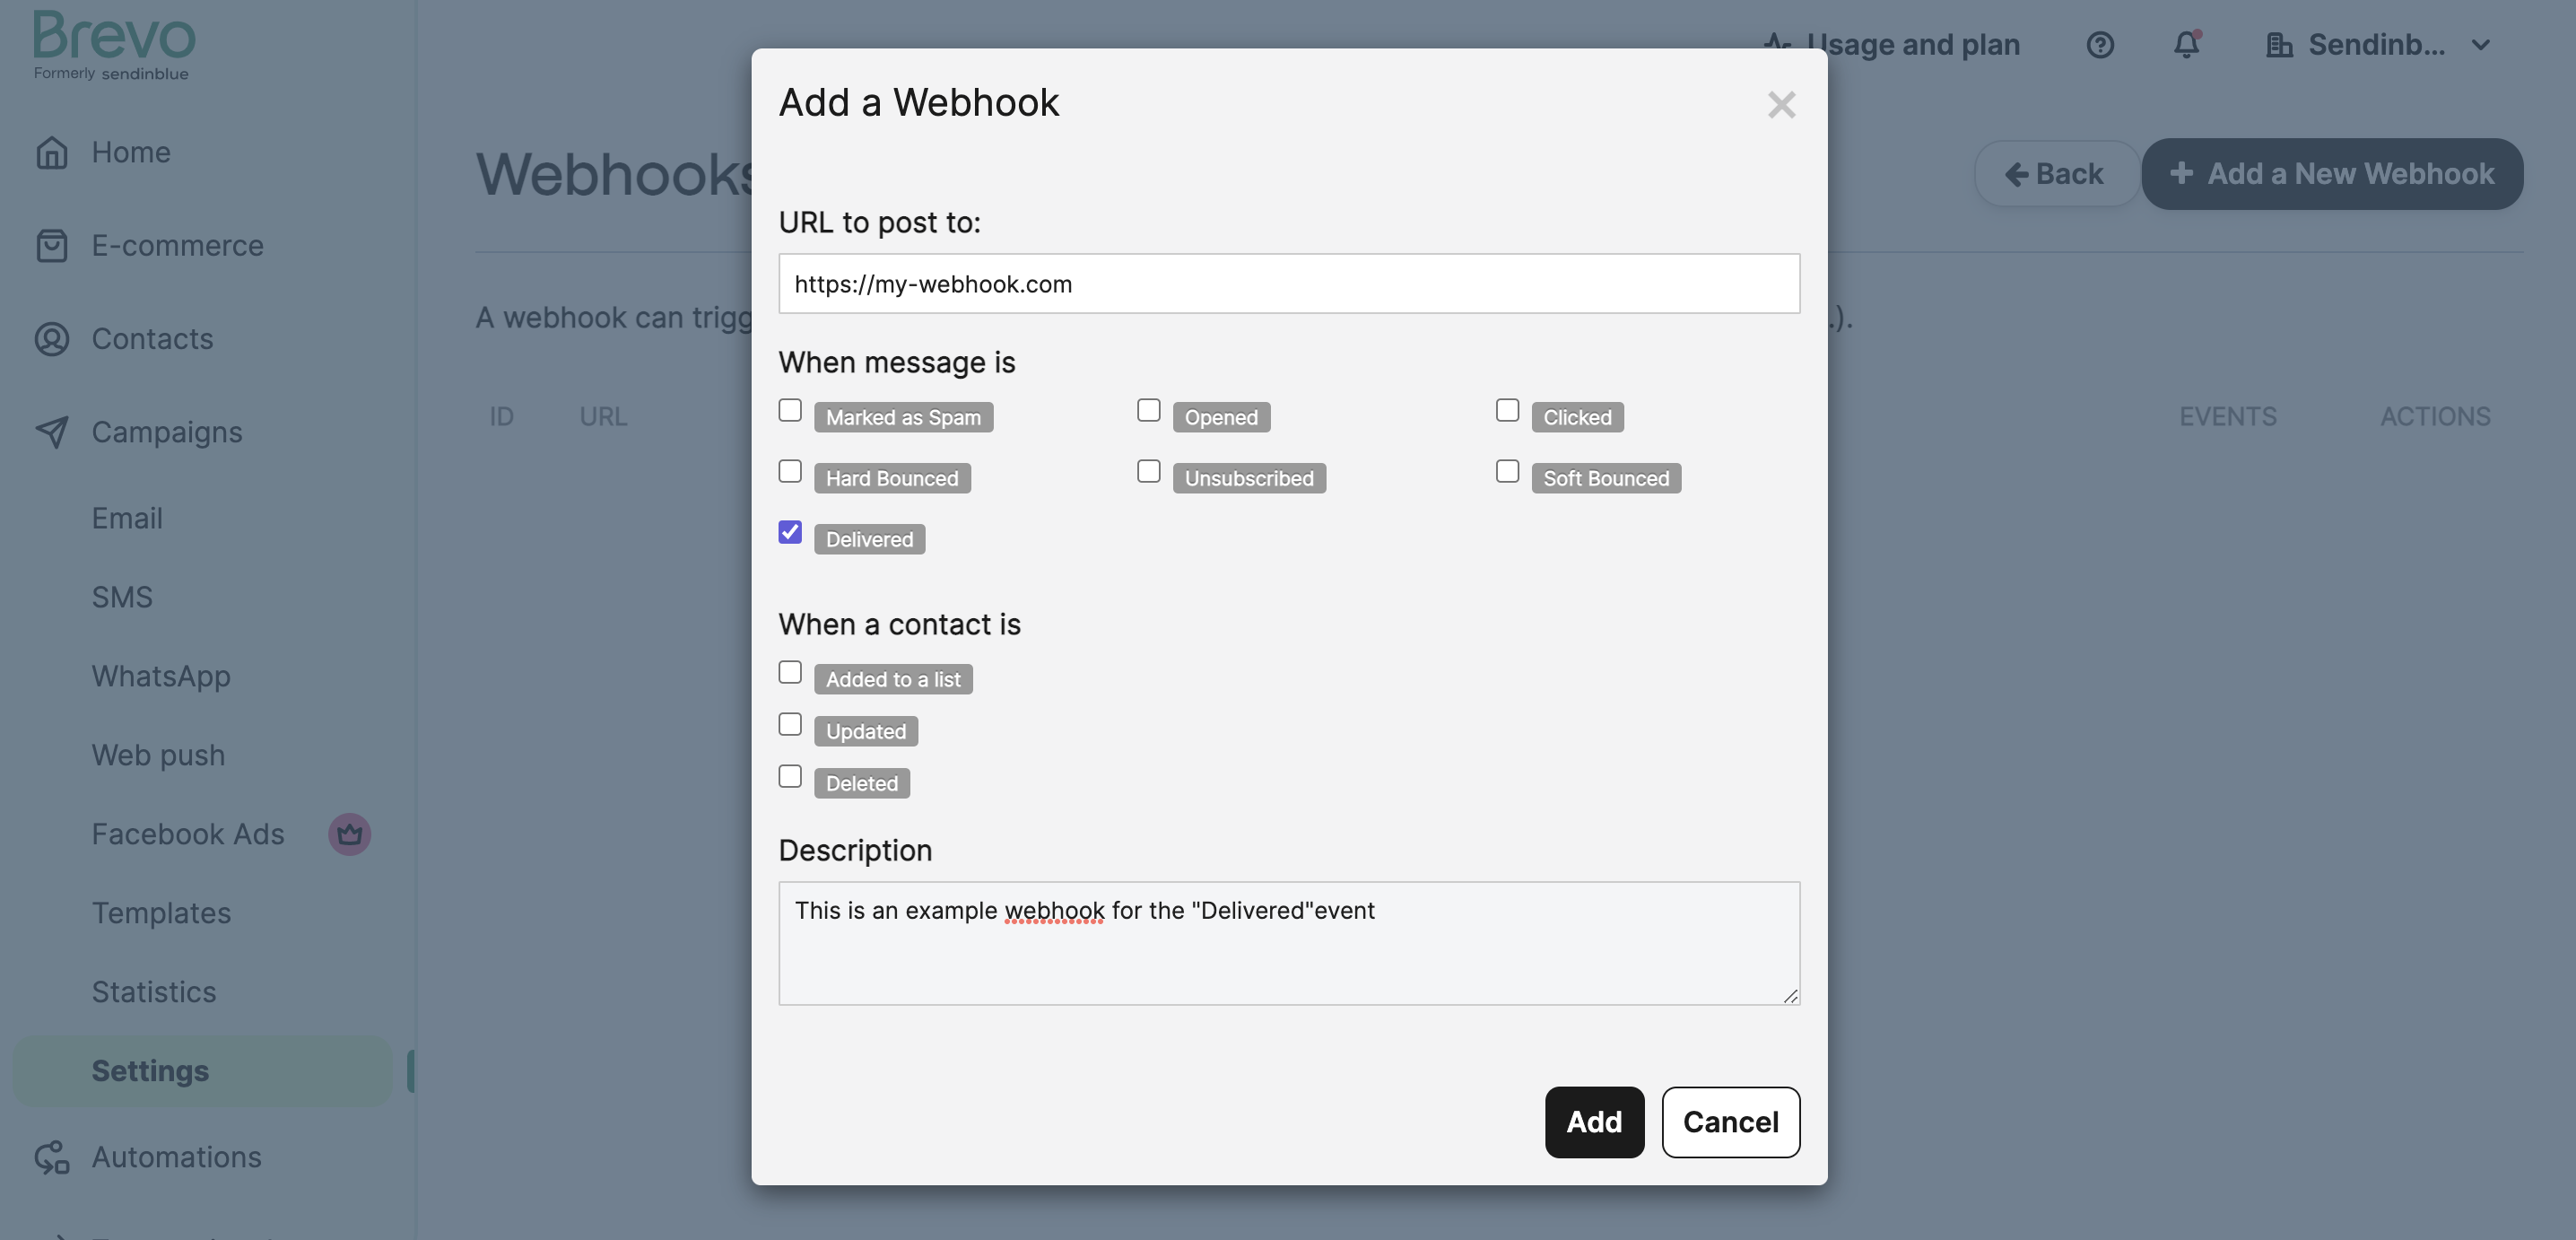Click the help question mark icon
Image resolution: width=2576 pixels, height=1240 pixels.
(x=2100, y=45)
